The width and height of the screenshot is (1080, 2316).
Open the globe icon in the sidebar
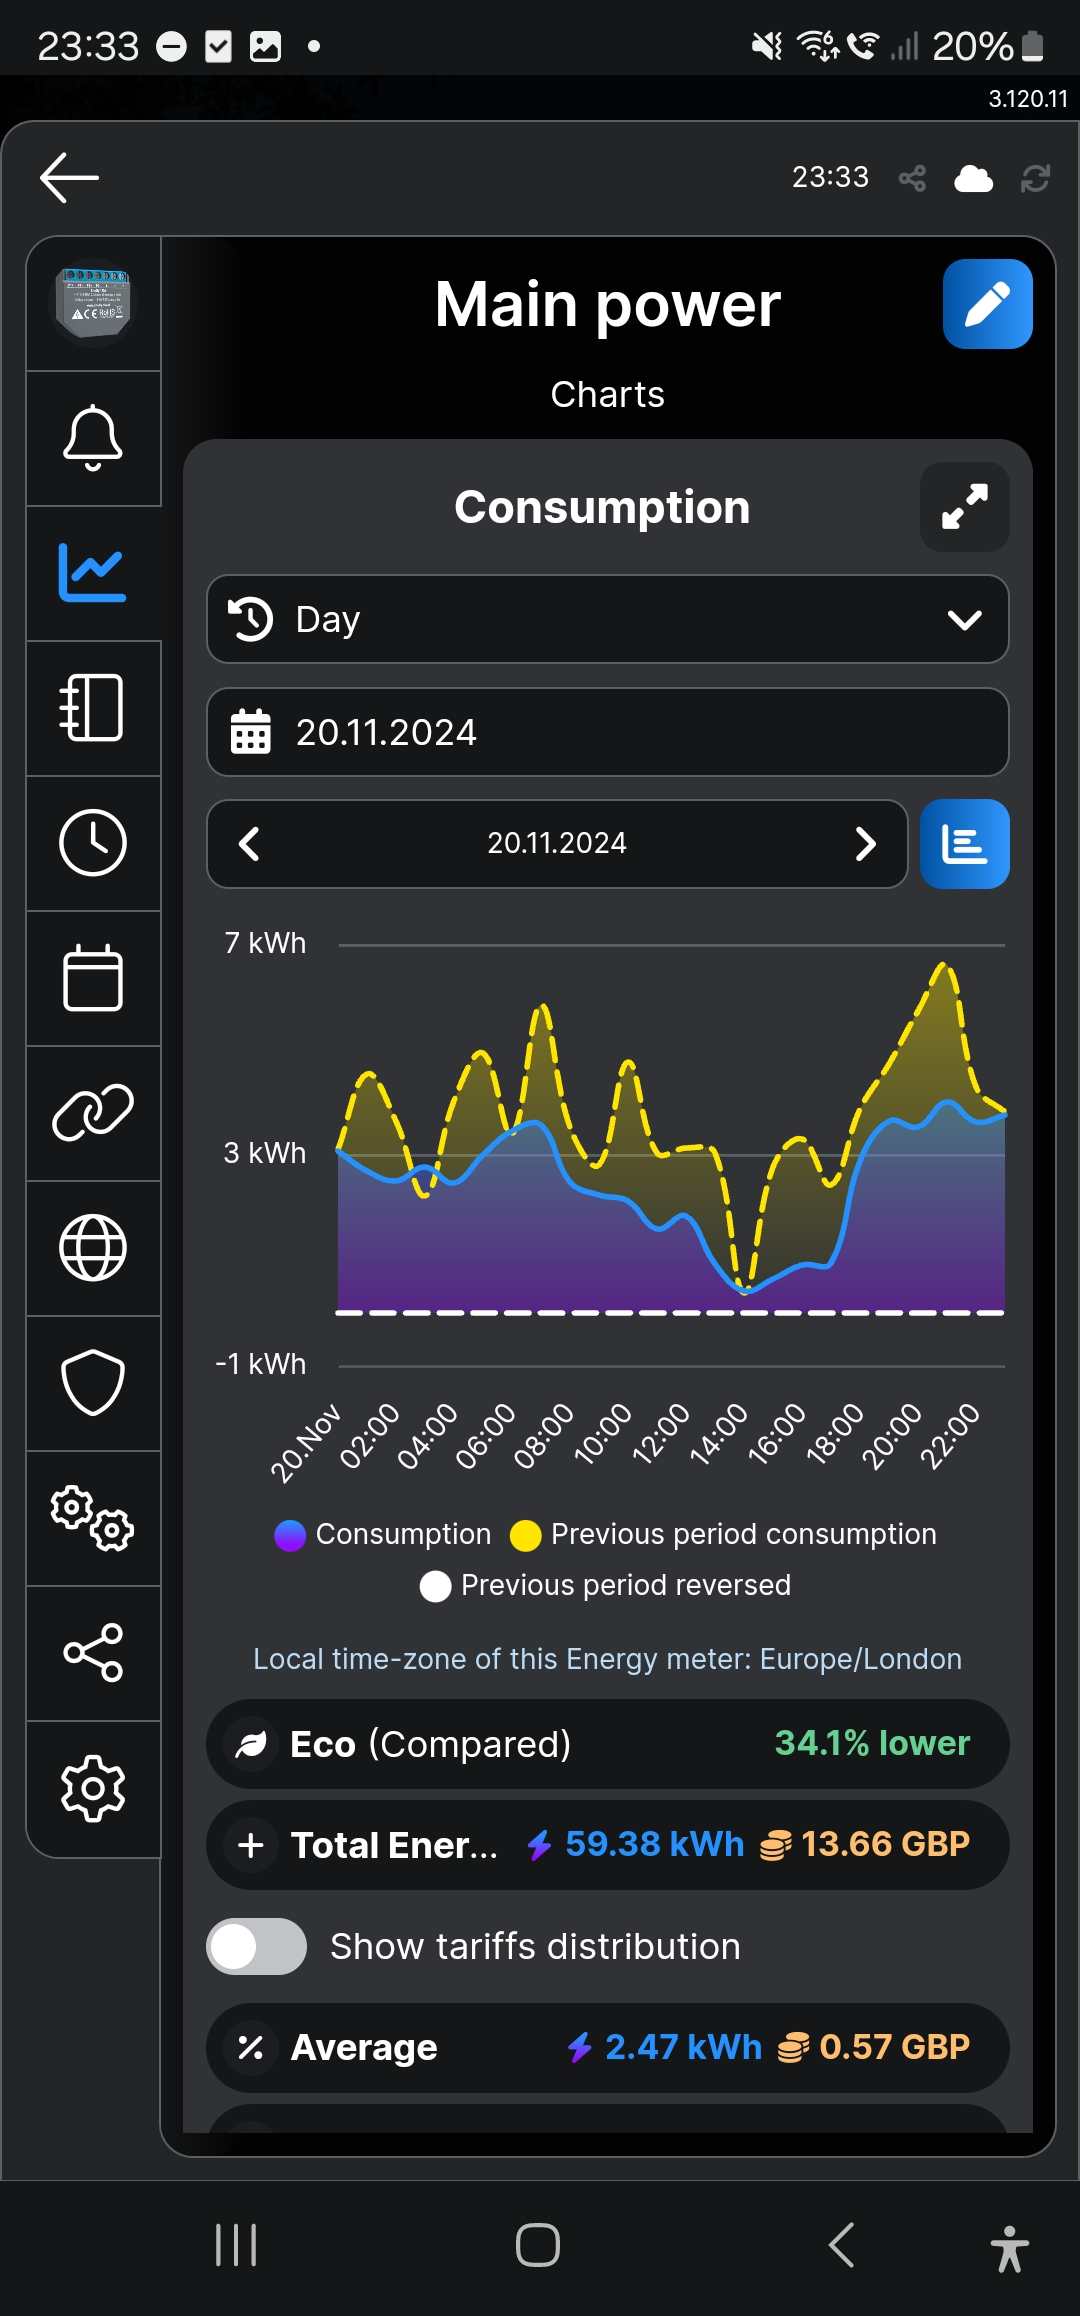click(93, 1248)
